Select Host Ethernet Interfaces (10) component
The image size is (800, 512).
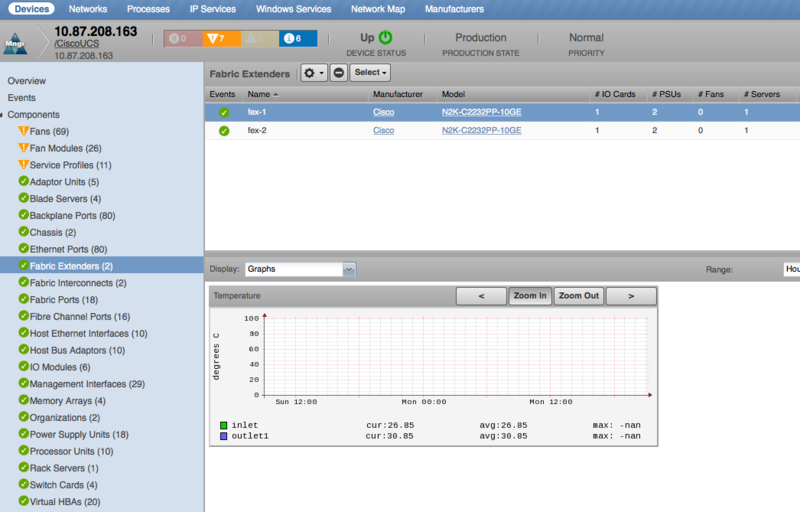88,334
